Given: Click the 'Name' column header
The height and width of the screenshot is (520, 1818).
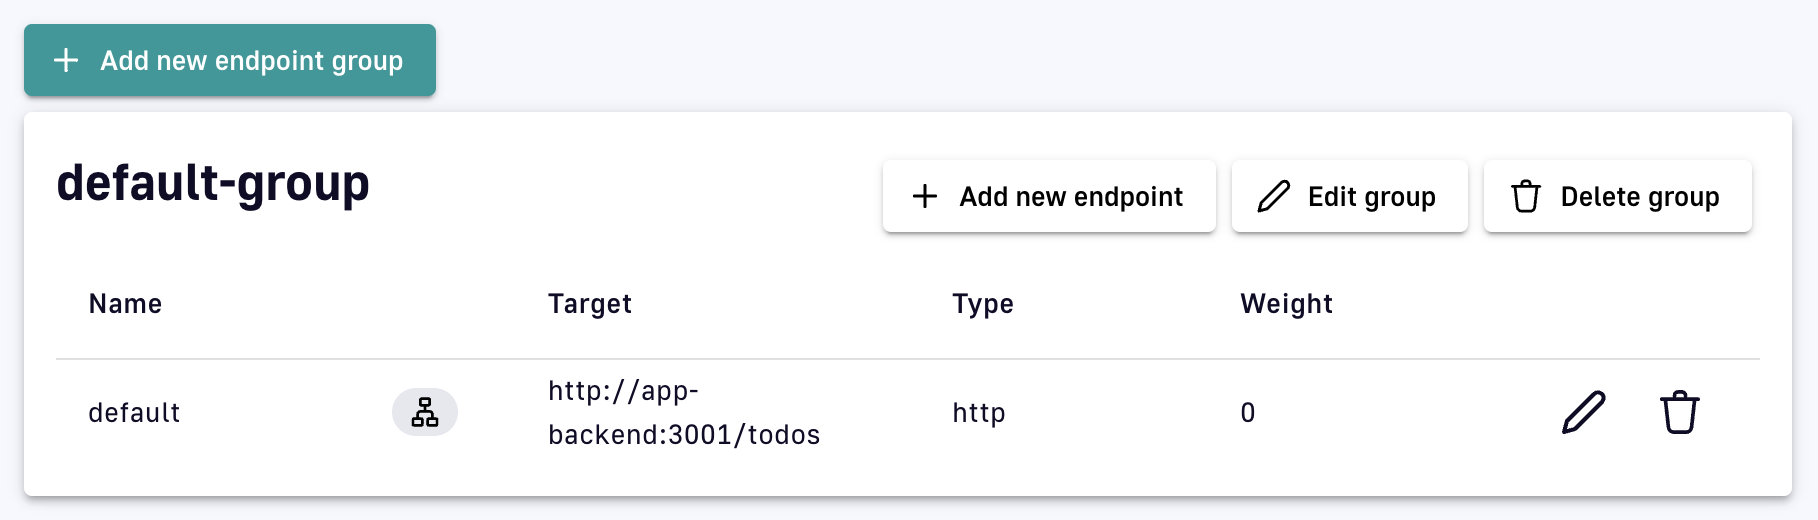Looking at the screenshot, I should tap(125, 304).
